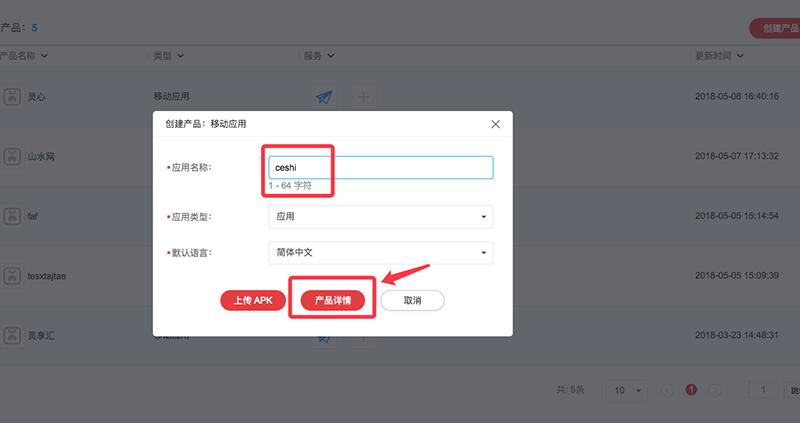The width and height of the screenshot is (800, 423).
Task: Close the 创建产品 dialog with X
Action: tap(495, 124)
